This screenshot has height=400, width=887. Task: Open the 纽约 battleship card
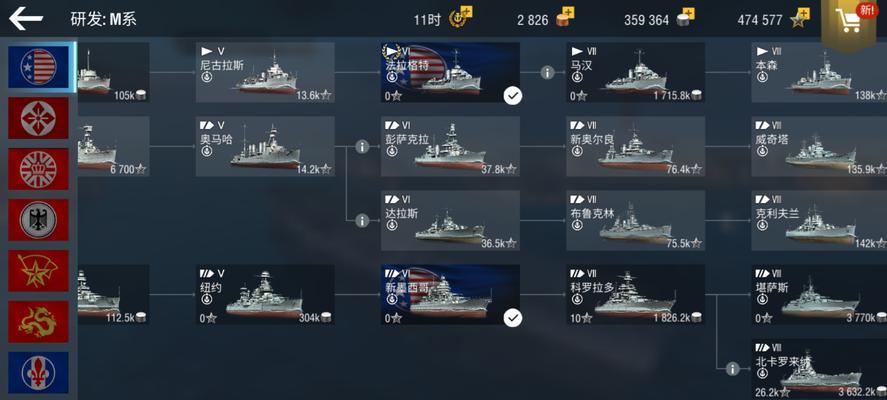(265, 295)
